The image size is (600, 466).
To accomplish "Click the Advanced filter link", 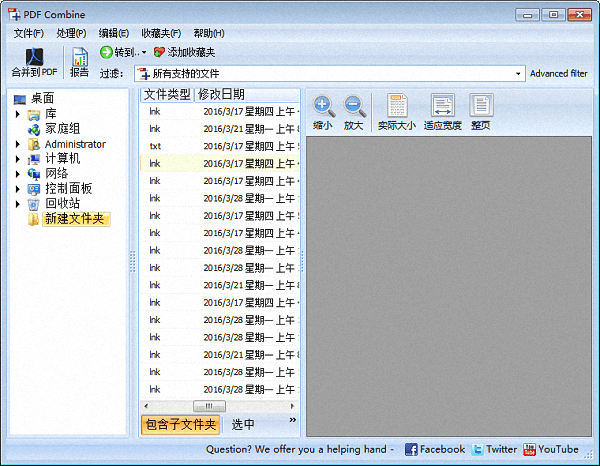I will click(x=559, y=73).
